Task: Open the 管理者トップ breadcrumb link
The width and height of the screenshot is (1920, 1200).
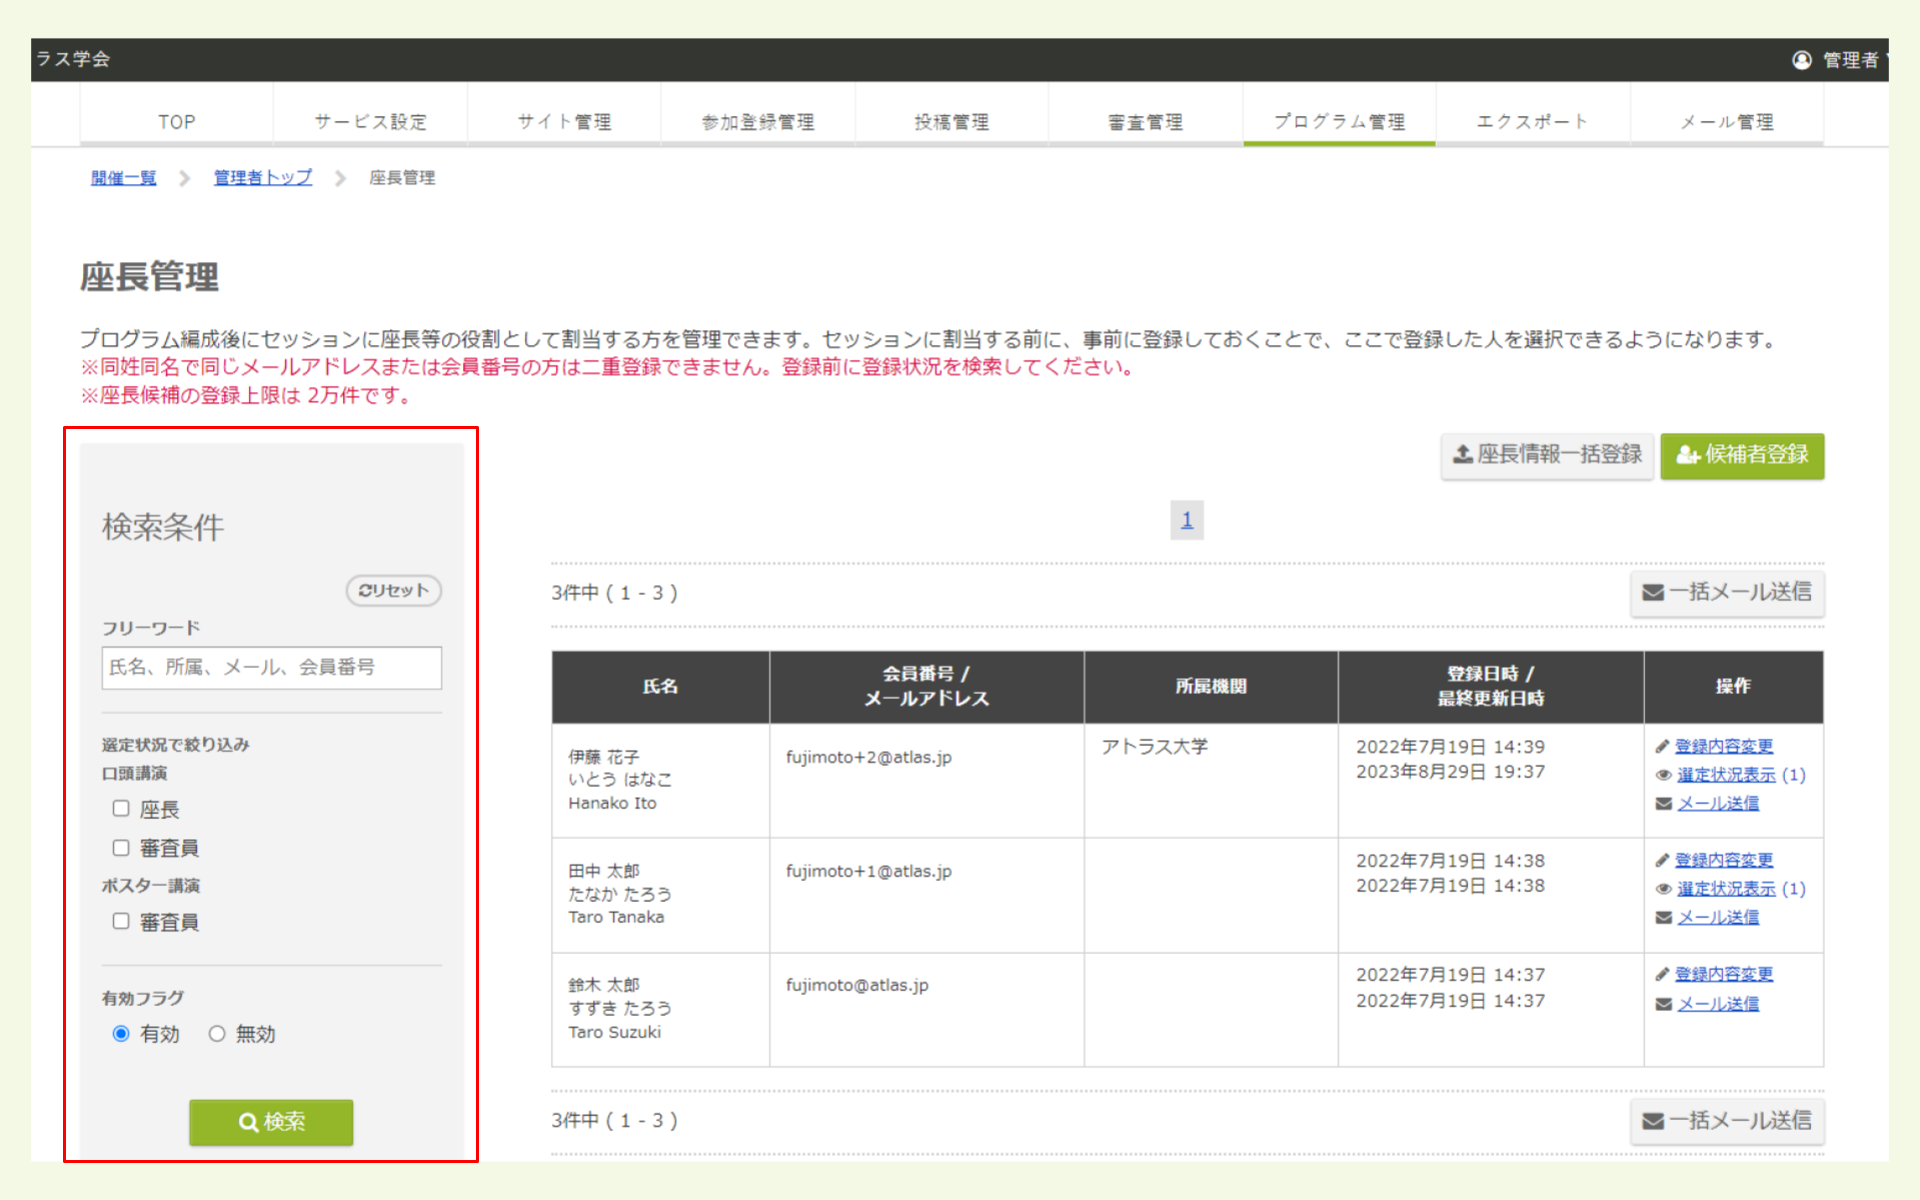Action: click(x=261, y=177)
